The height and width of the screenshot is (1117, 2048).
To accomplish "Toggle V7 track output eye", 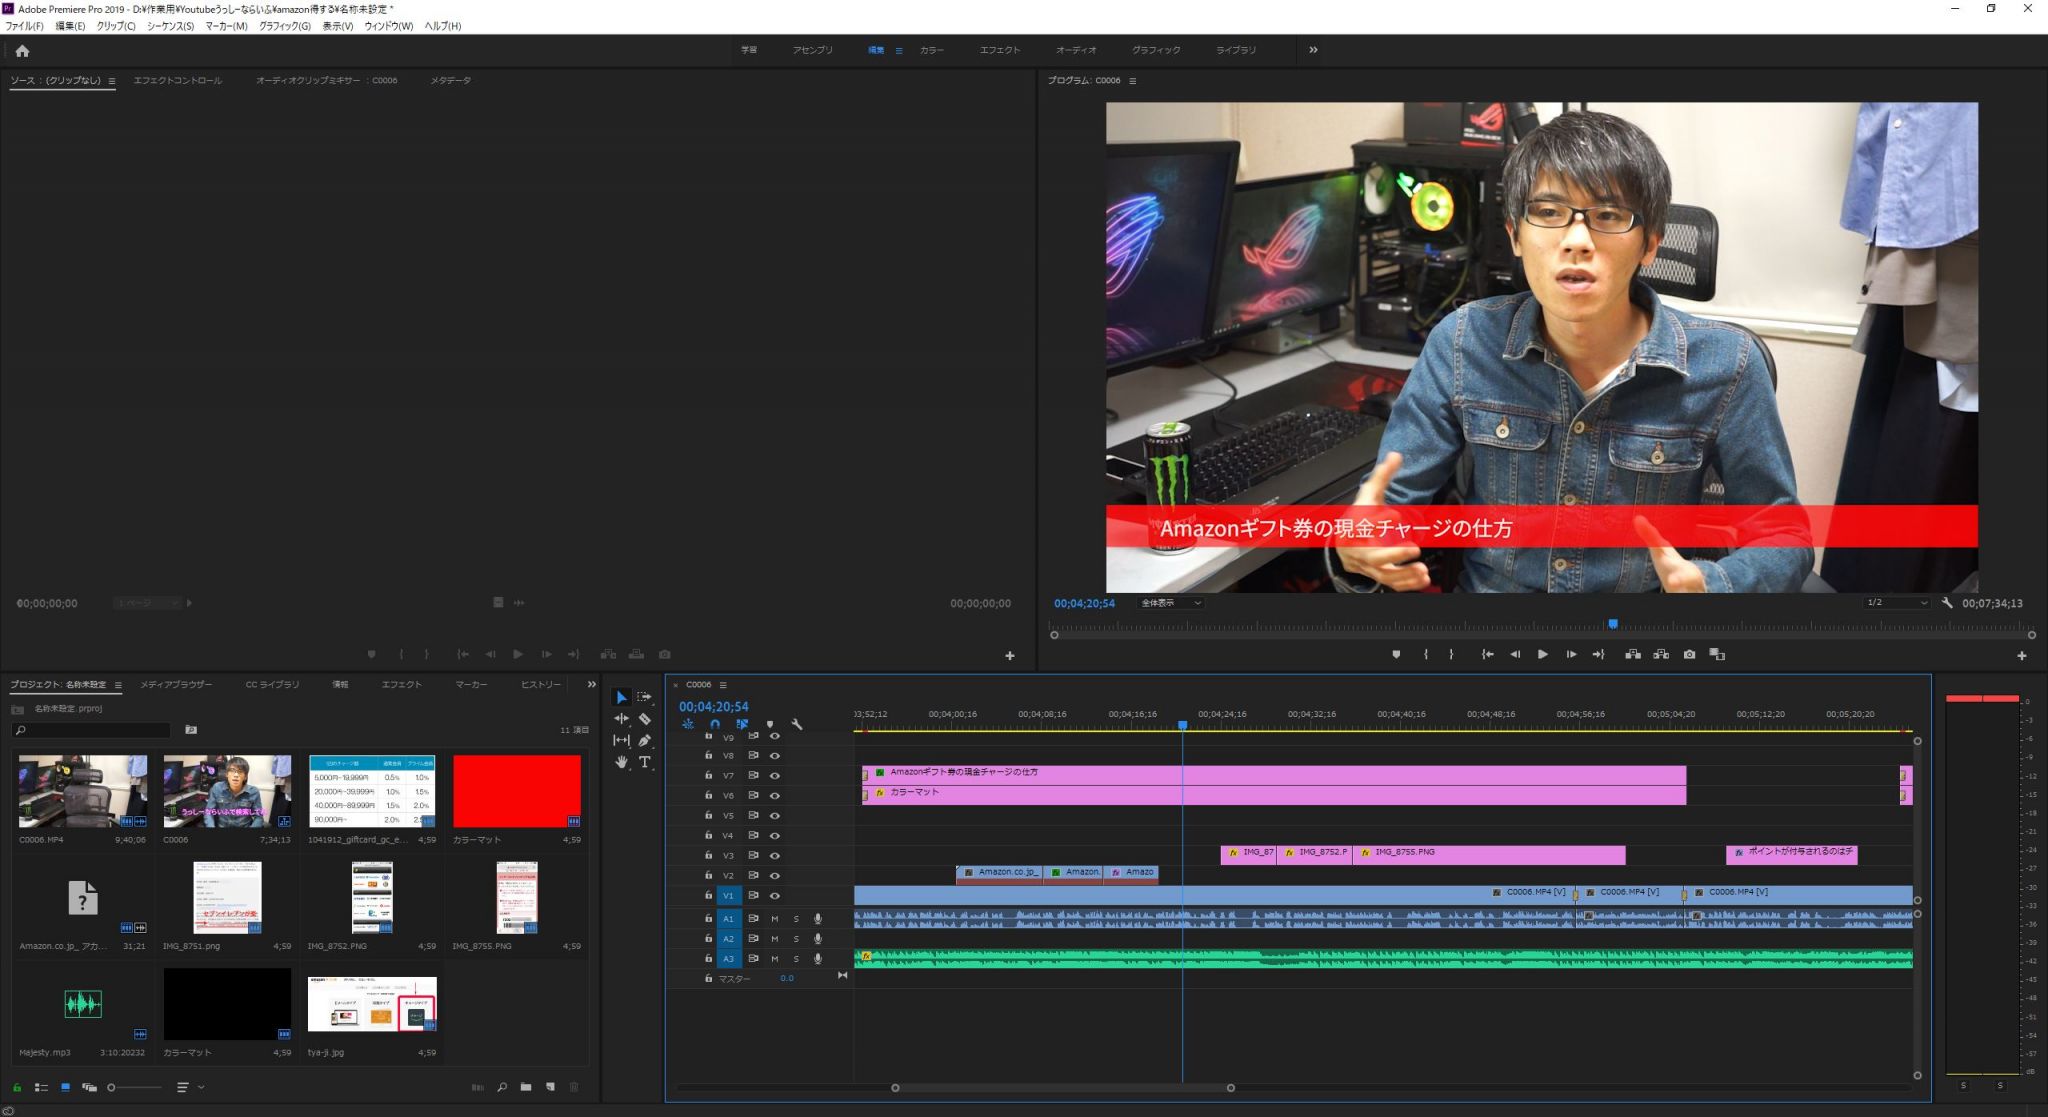I will [x=774, y=776].
